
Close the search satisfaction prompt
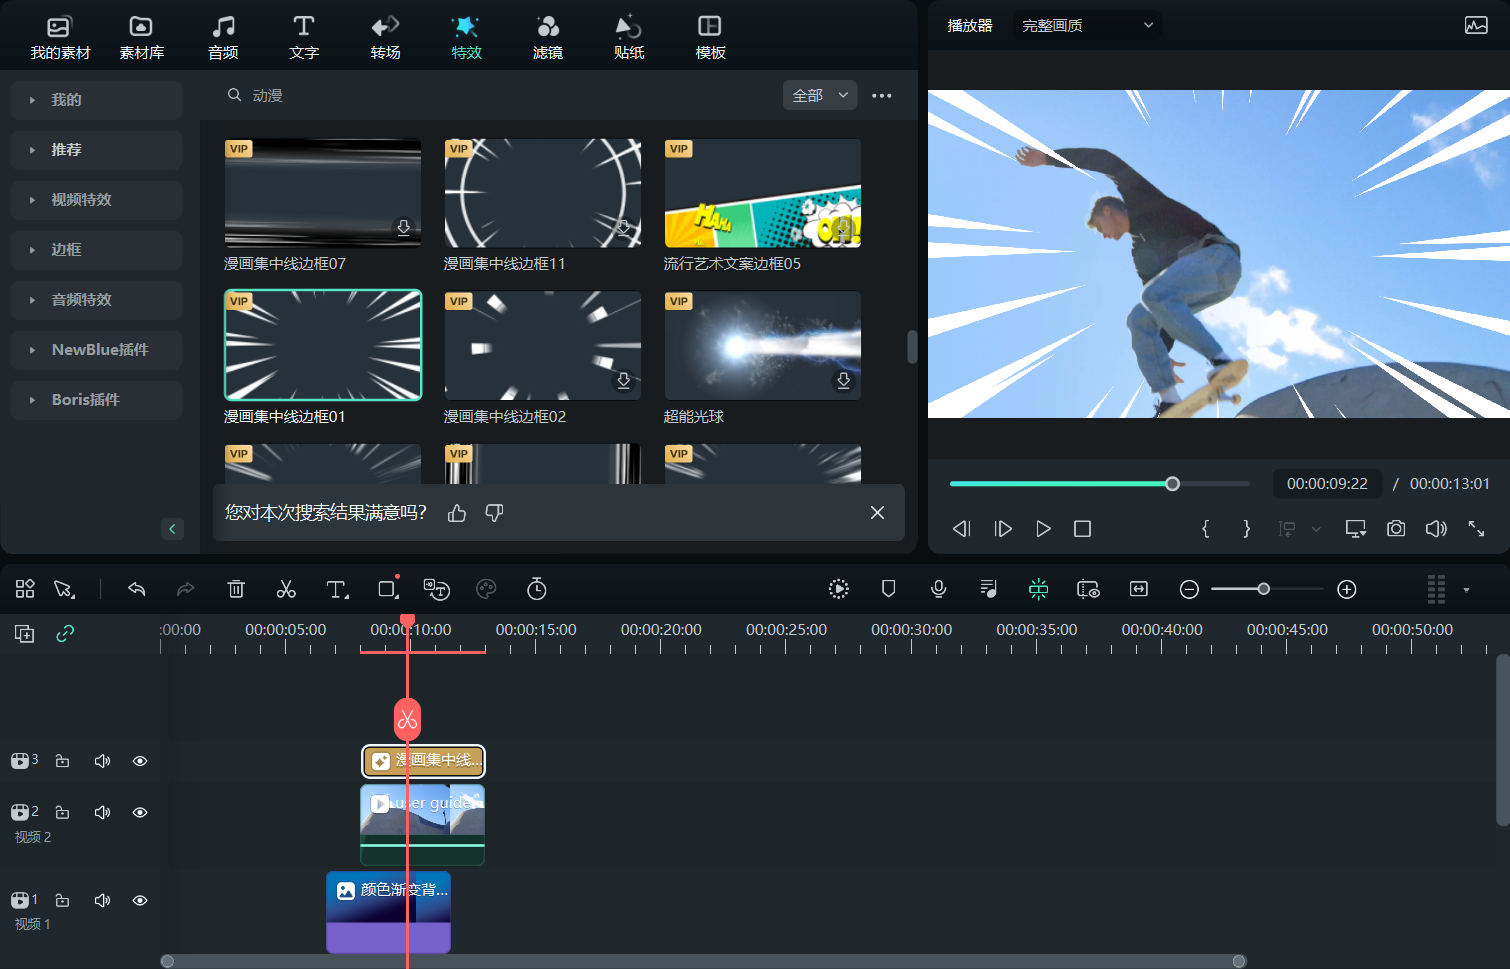[877, 513]
